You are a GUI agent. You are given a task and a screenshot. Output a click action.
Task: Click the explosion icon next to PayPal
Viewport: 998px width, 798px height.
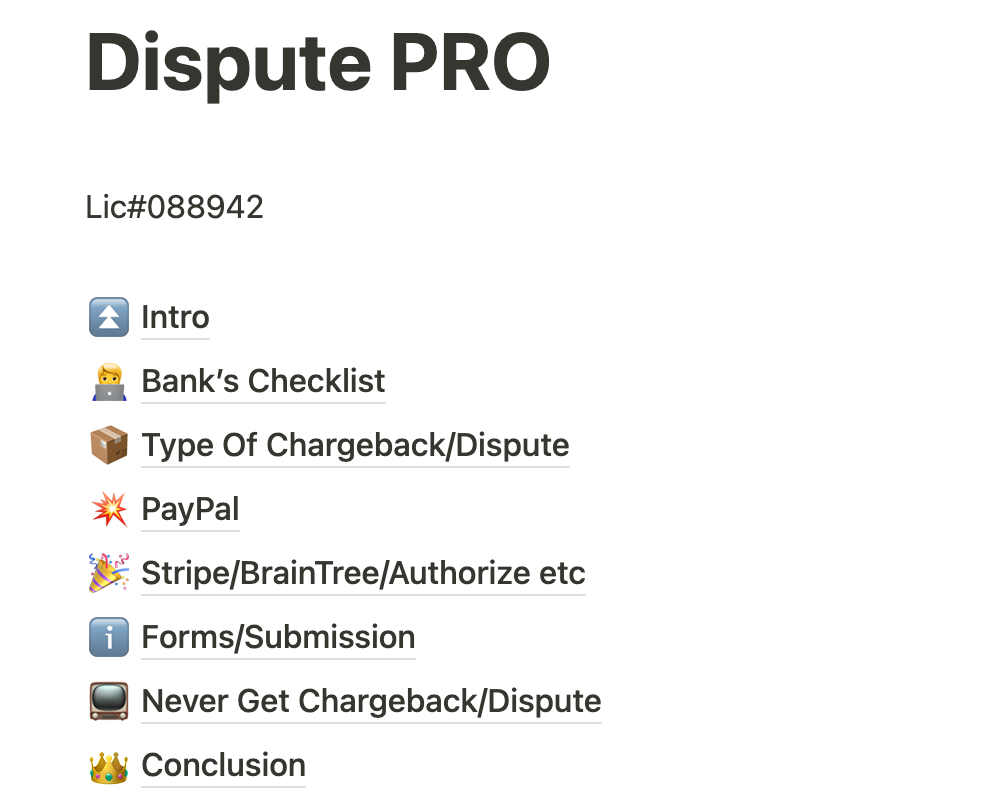pyautogui.click(x=109, y=509)
